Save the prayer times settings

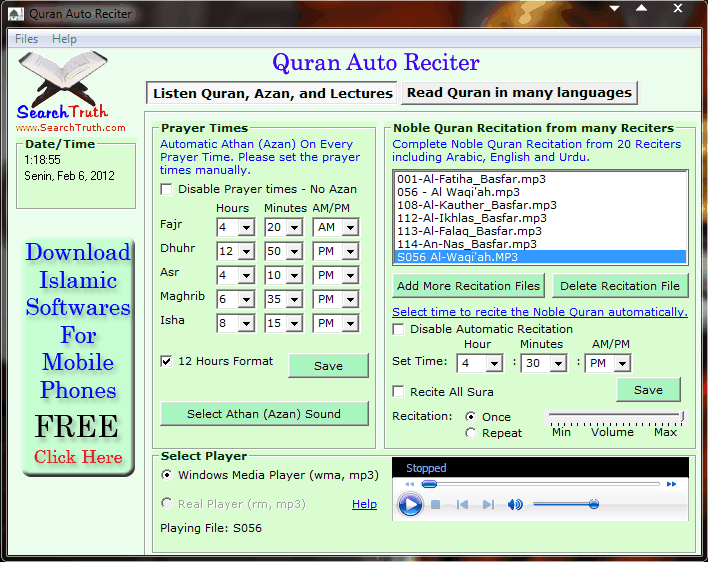point(328,366)
